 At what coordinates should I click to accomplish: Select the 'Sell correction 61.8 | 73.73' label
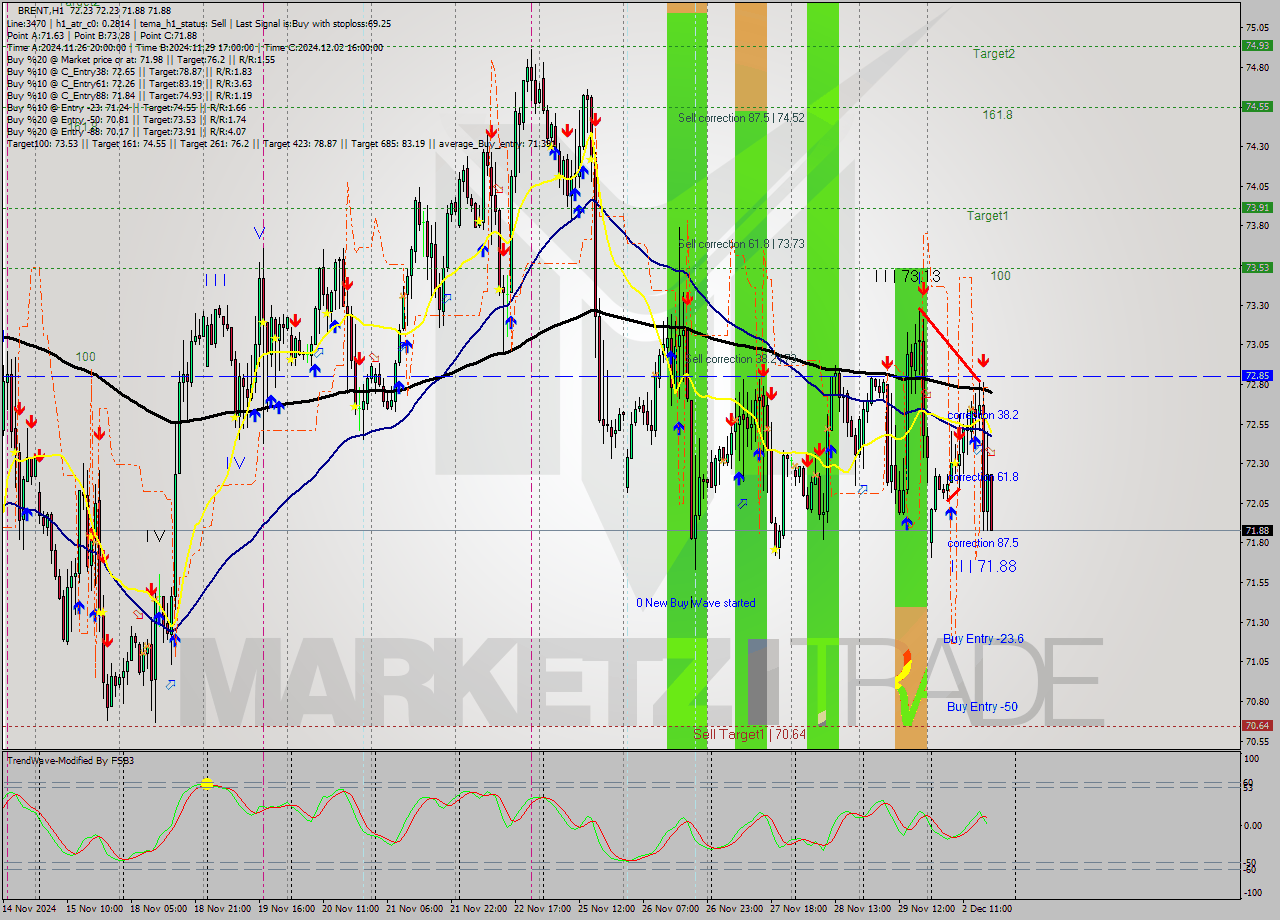coord(741,244)
